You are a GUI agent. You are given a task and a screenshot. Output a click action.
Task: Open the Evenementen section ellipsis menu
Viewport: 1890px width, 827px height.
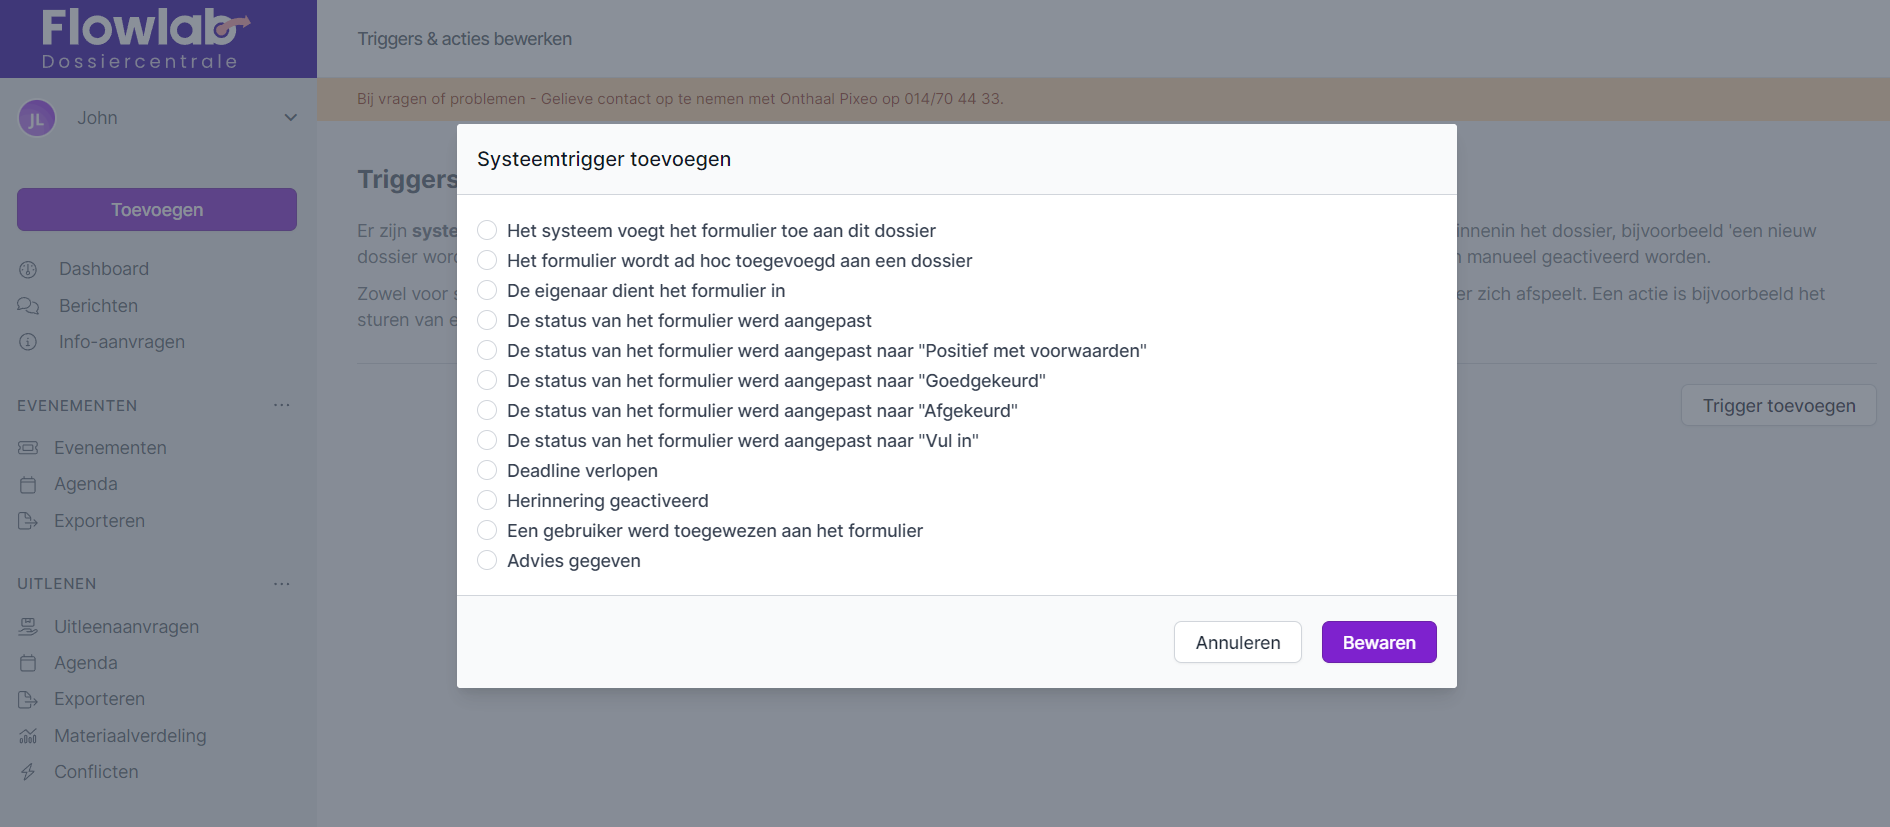(x=282, y=405)
